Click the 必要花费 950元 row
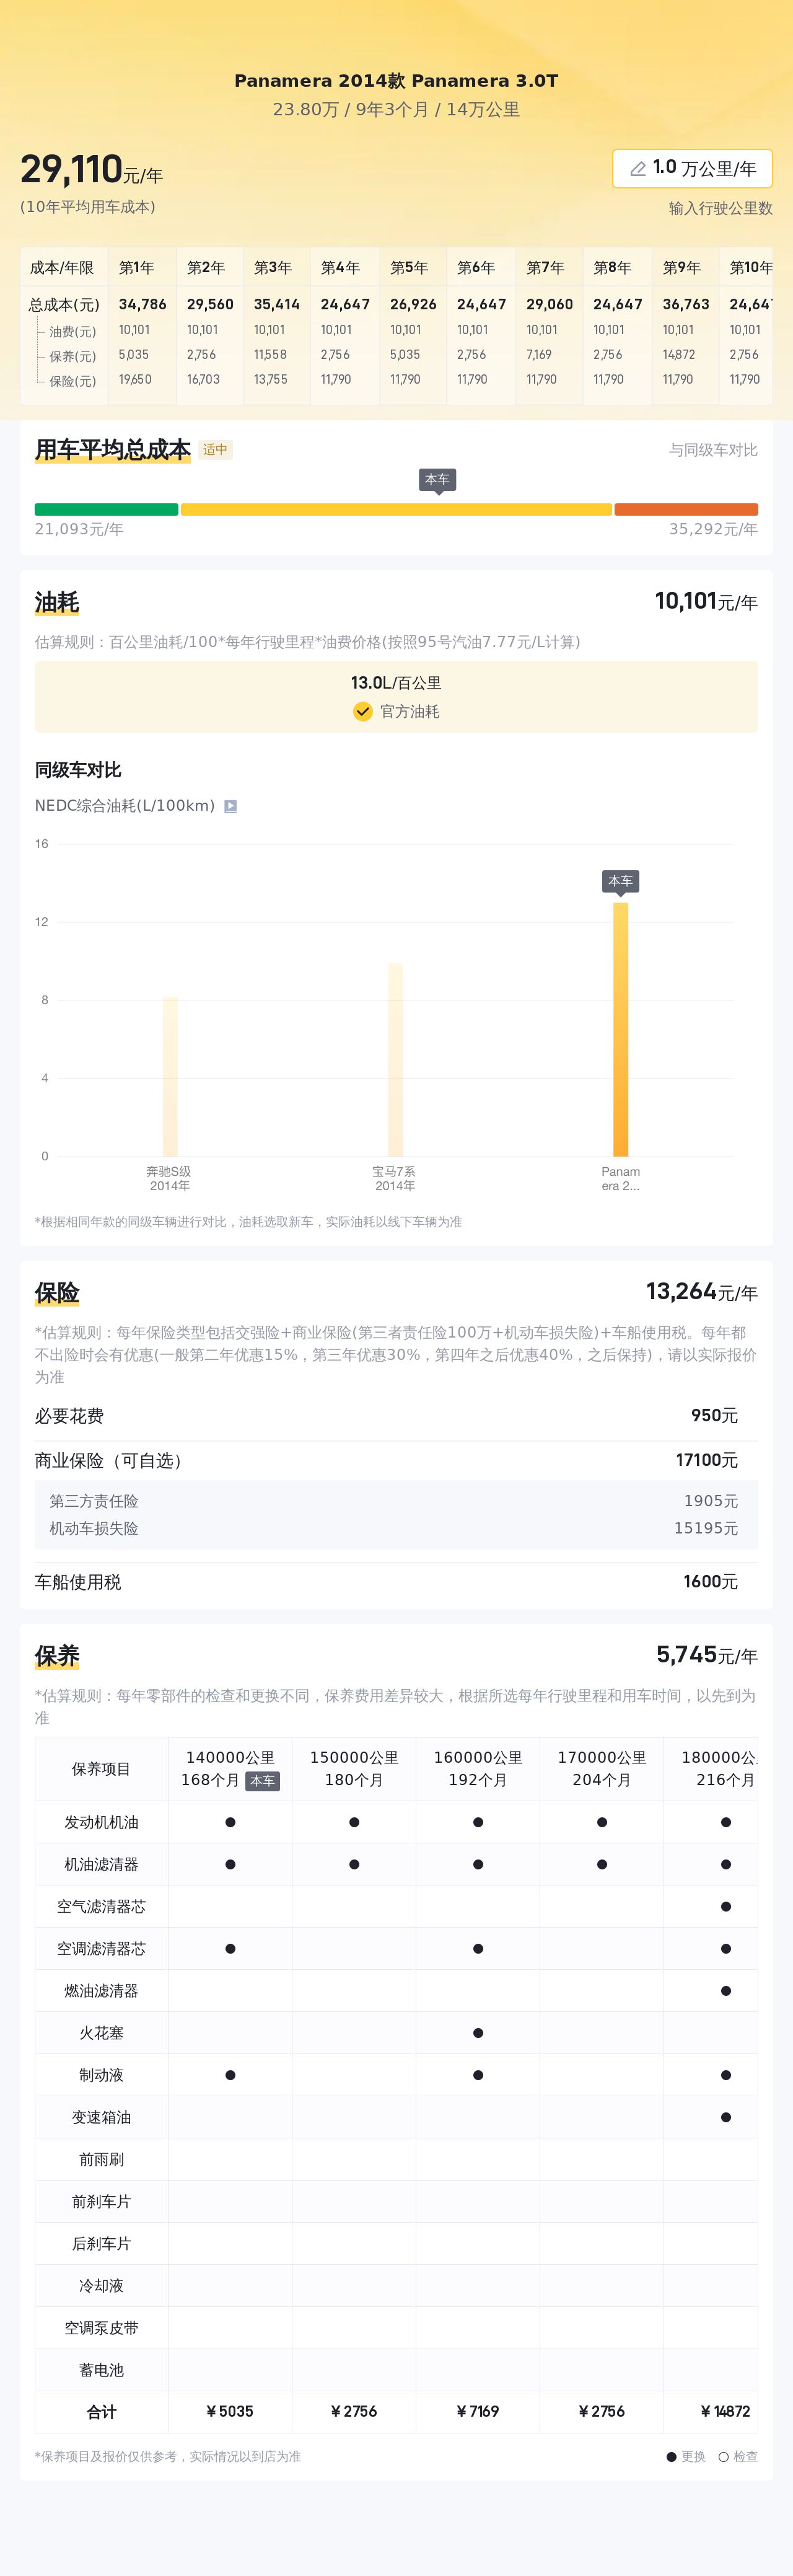 (x=396, y=1416)
